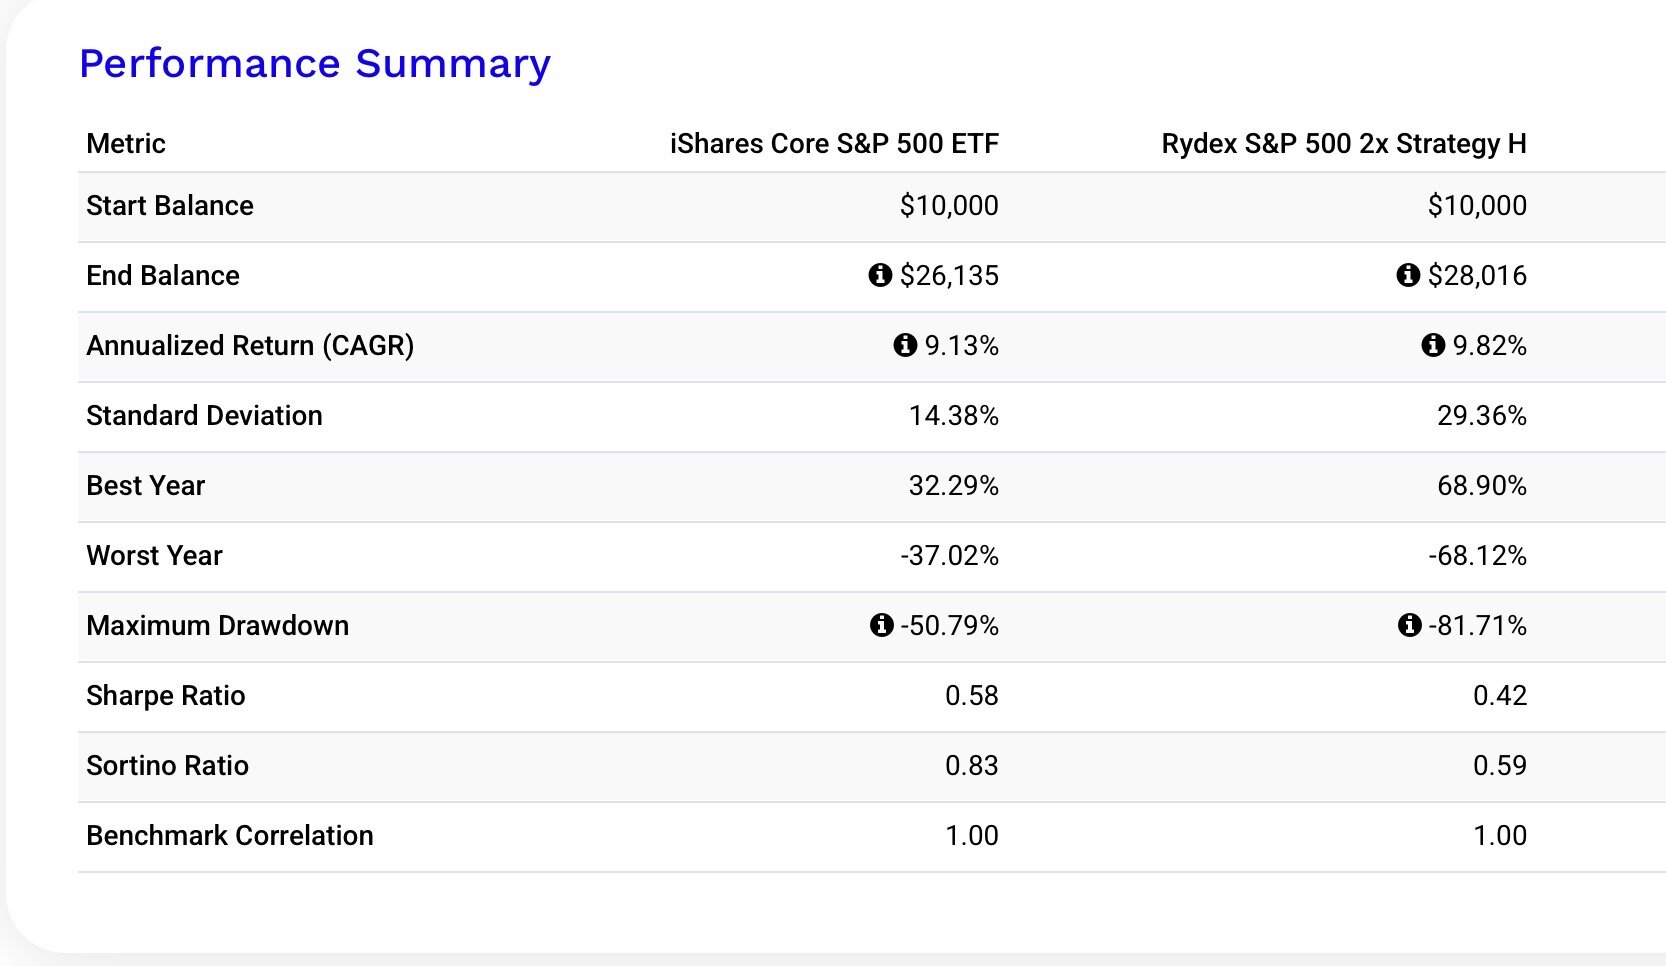Select the Start Balance row label

(170, 206)
